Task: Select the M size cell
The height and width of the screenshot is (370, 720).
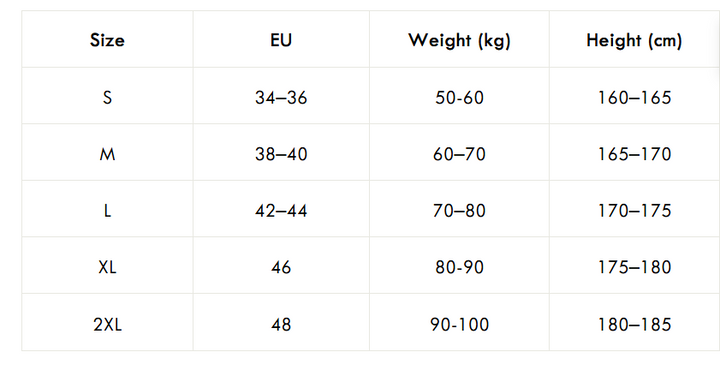Action: tap(107, 154)
